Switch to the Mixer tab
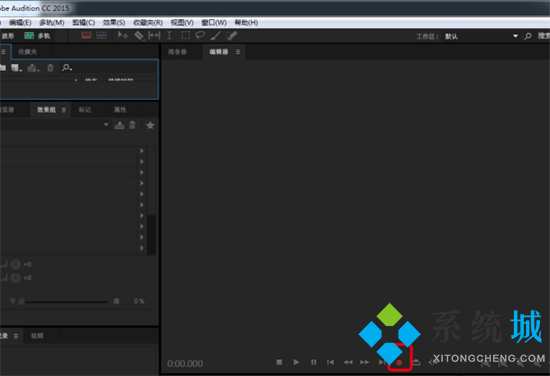 (x=177, y=52)
